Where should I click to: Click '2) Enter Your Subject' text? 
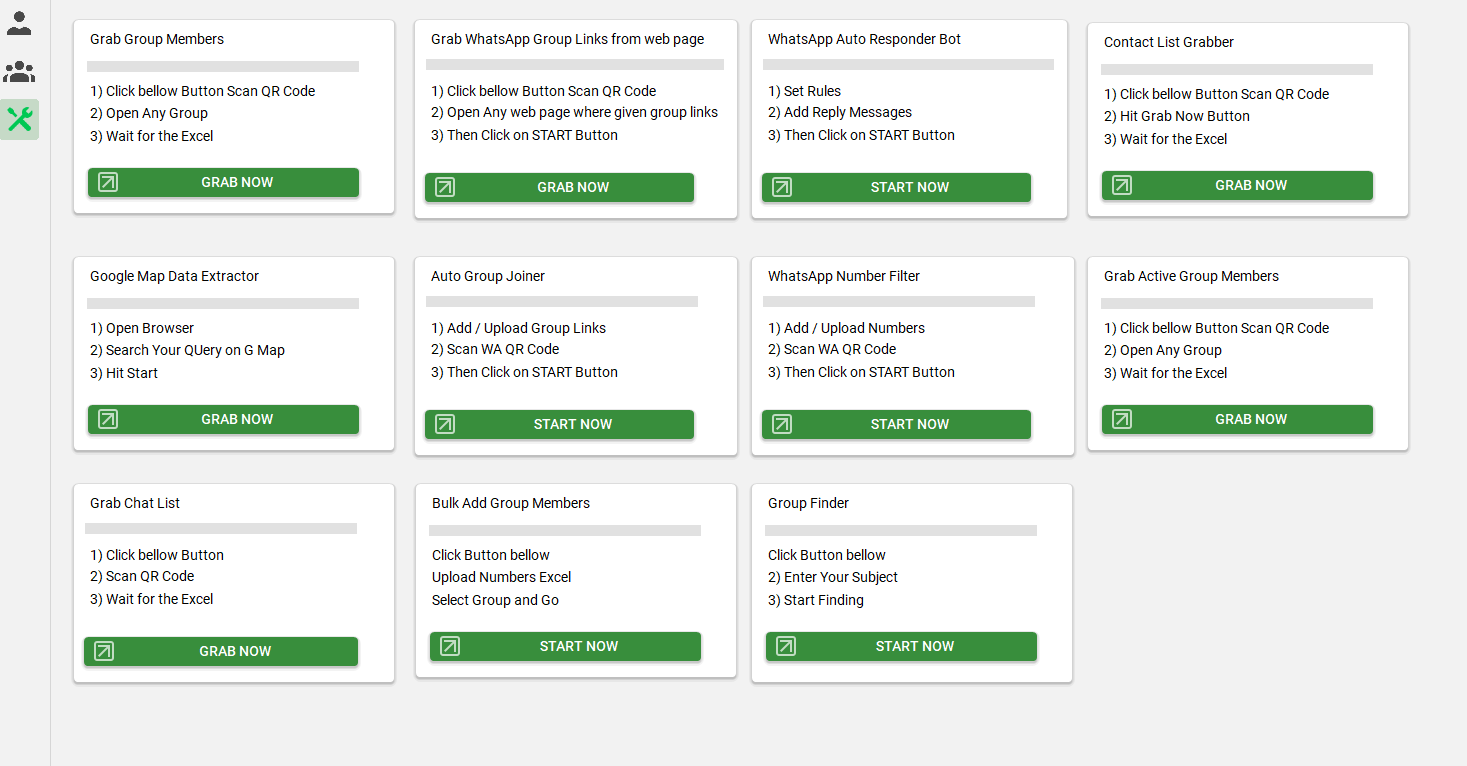833,577
